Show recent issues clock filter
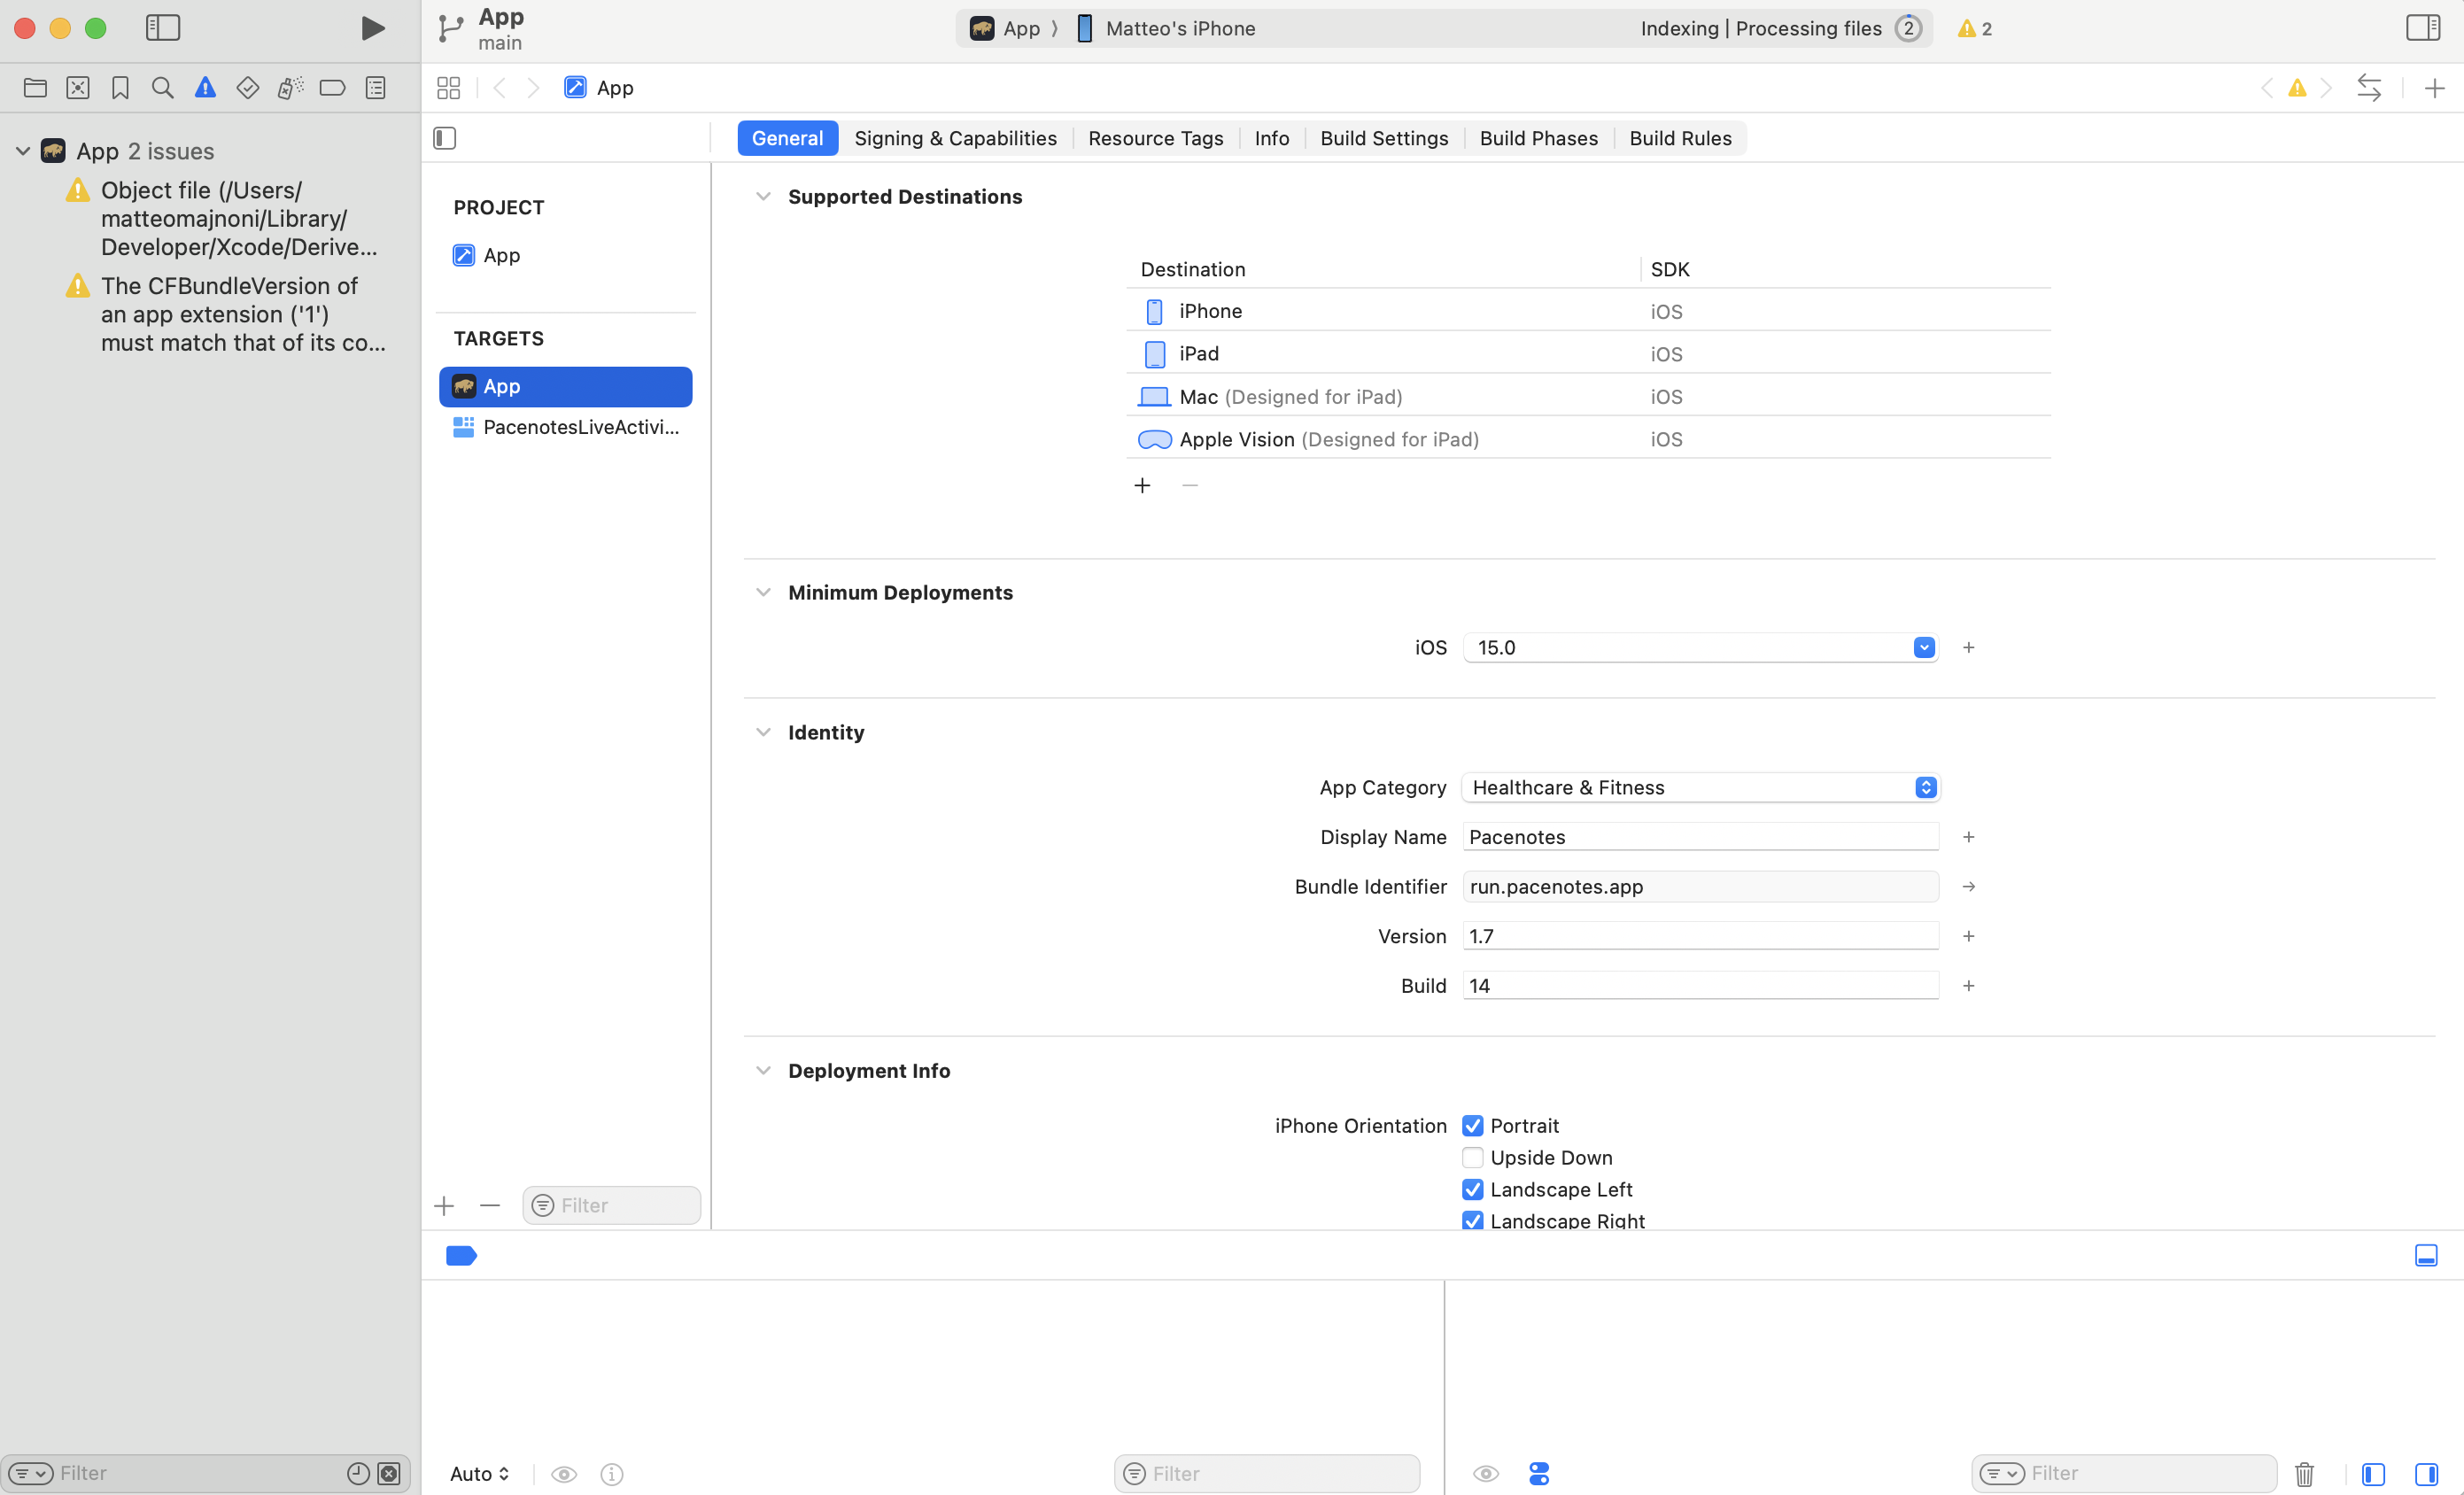Screen dimensions: 2464x1495 [x=358, y=1473]
